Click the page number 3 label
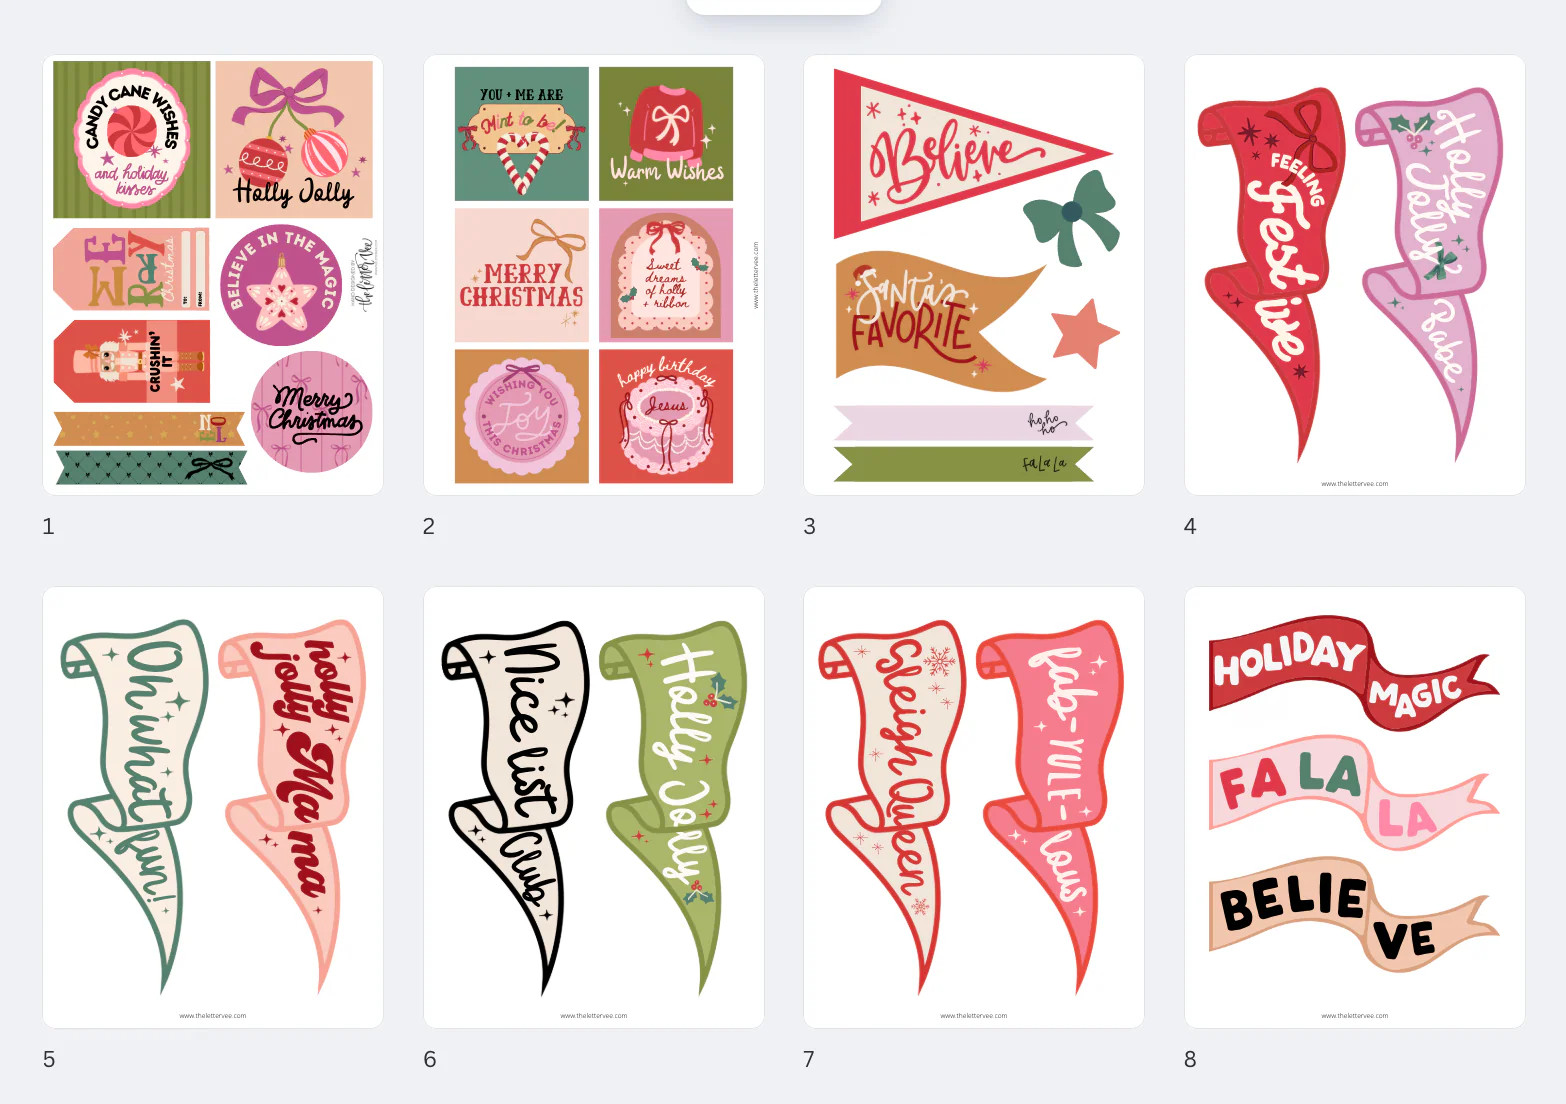 point(810,526)
